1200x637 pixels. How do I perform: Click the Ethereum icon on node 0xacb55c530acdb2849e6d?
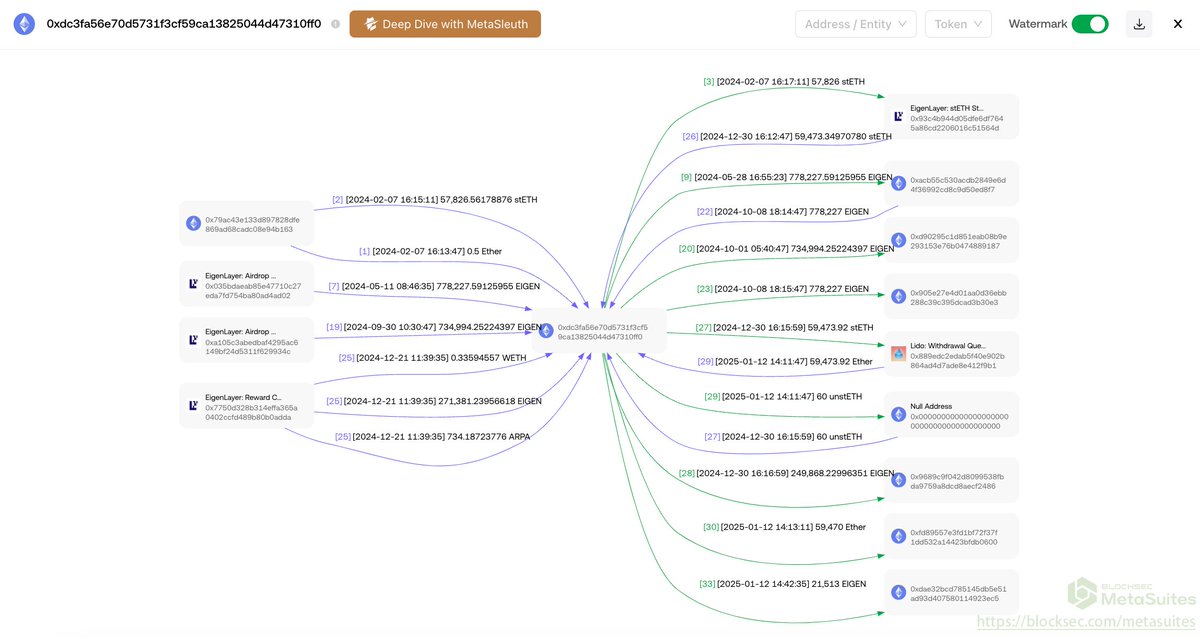point(898,184)
